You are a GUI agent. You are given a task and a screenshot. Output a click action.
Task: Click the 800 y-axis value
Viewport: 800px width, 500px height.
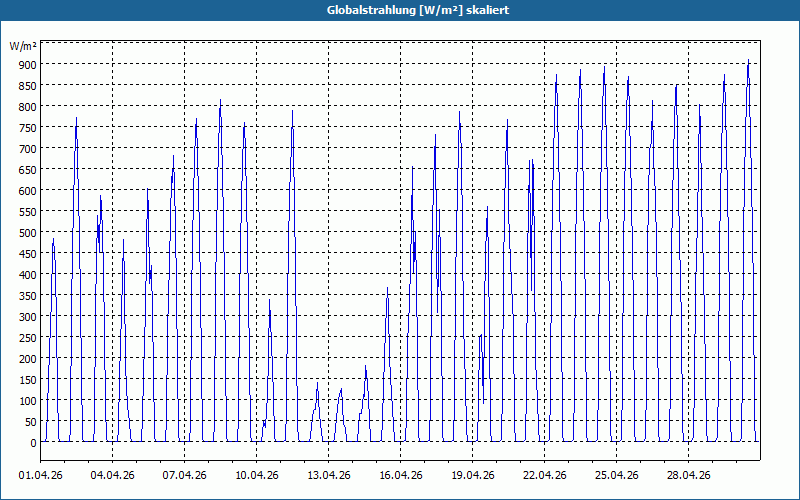28,107
